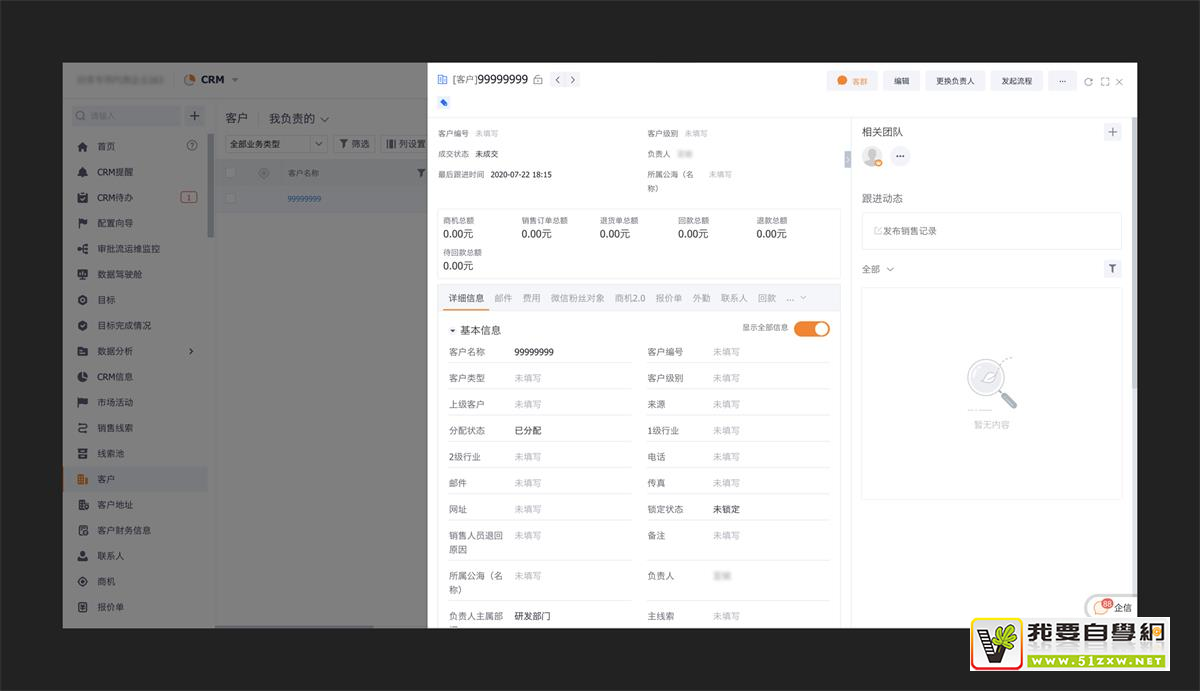Switch to the 联系人 tab
The image size is (1200, 691).
pos(733,298)
